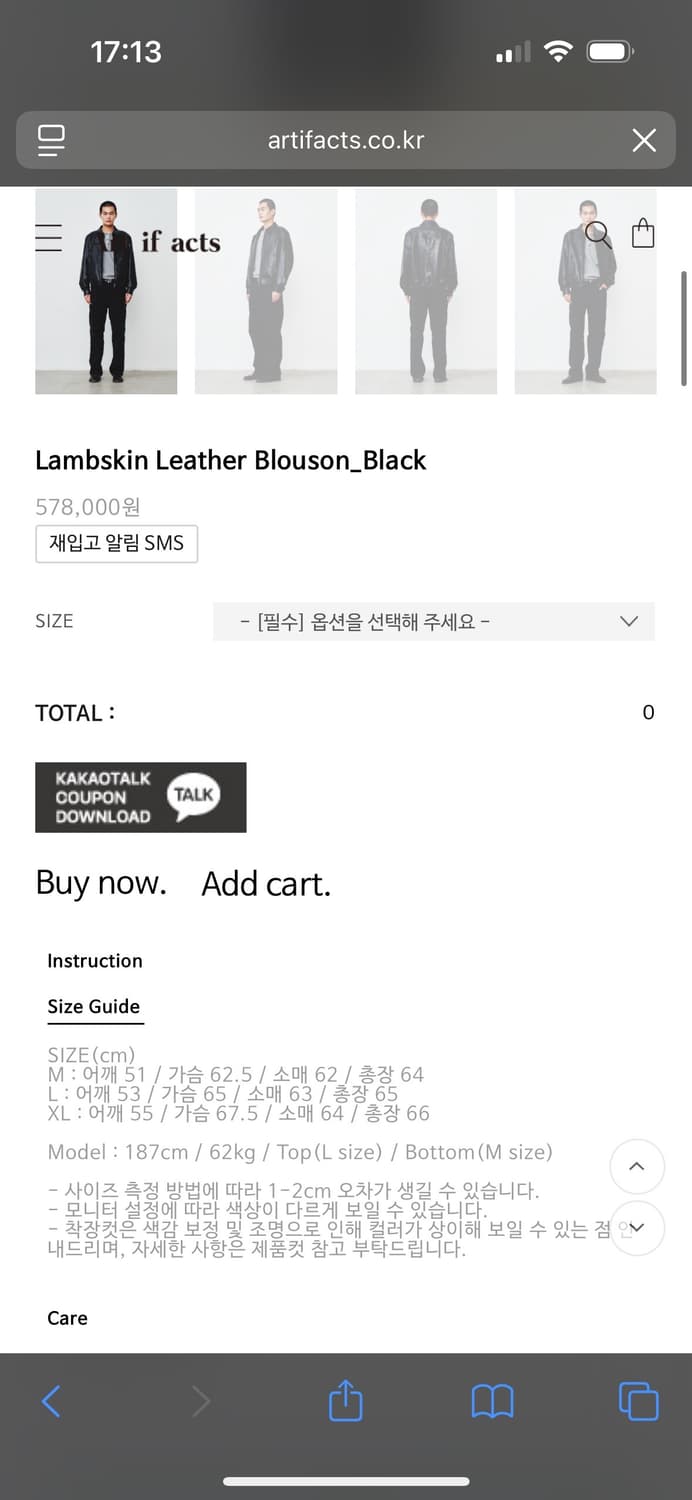Tap the upward scroll chevron
692x1500 pixels.
pyautogui.click(x=637, y=1166)
